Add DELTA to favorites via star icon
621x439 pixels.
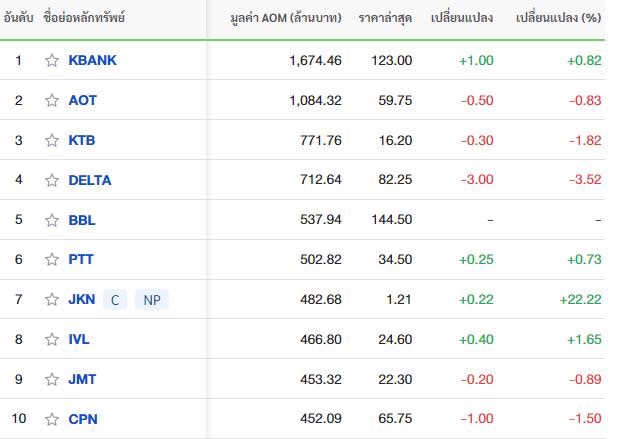[52, 180]
